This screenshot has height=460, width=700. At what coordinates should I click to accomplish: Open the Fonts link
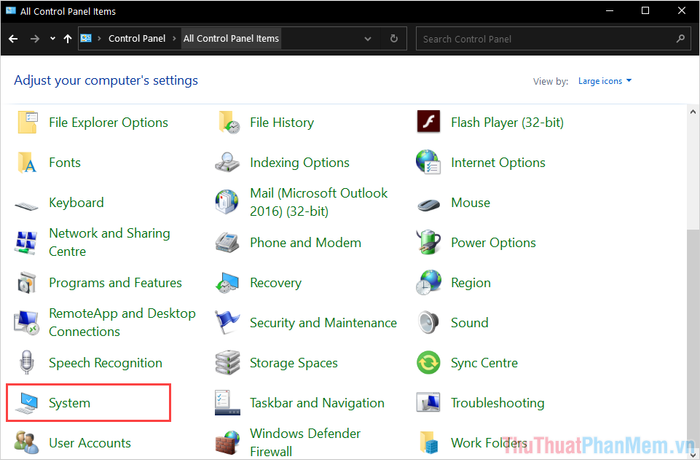tap(65, 162)
